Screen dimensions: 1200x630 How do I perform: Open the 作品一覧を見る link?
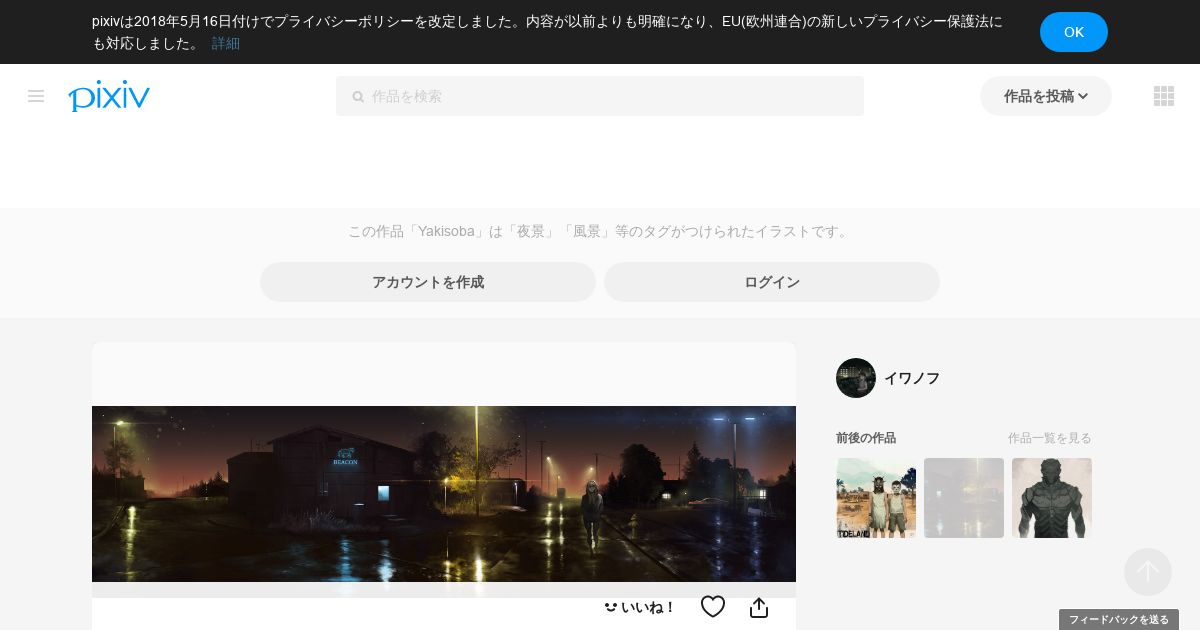click(x=1050, y=438)
